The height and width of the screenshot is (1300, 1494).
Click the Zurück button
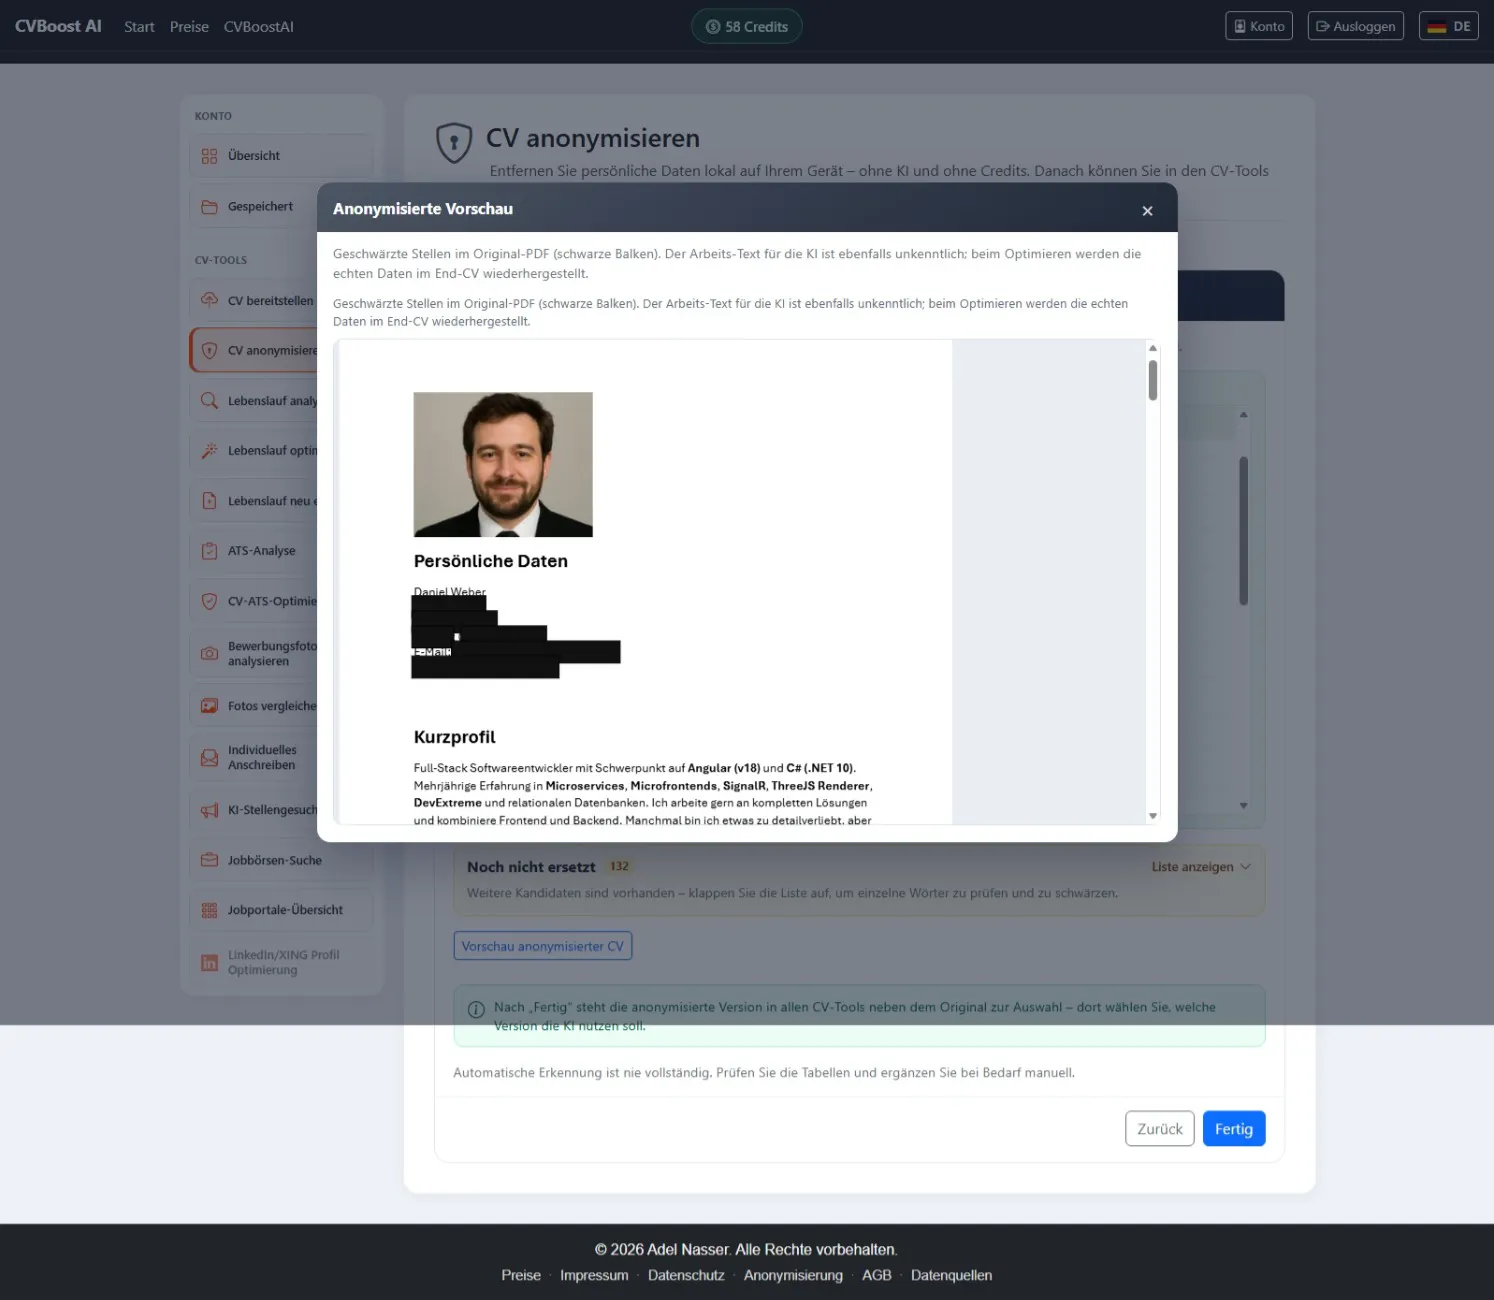[1160, 1129]
